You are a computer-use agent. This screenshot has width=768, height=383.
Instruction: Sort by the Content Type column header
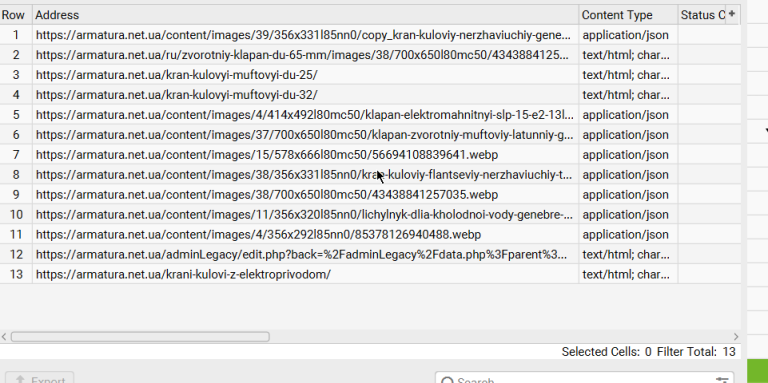[x=628, y=15]
